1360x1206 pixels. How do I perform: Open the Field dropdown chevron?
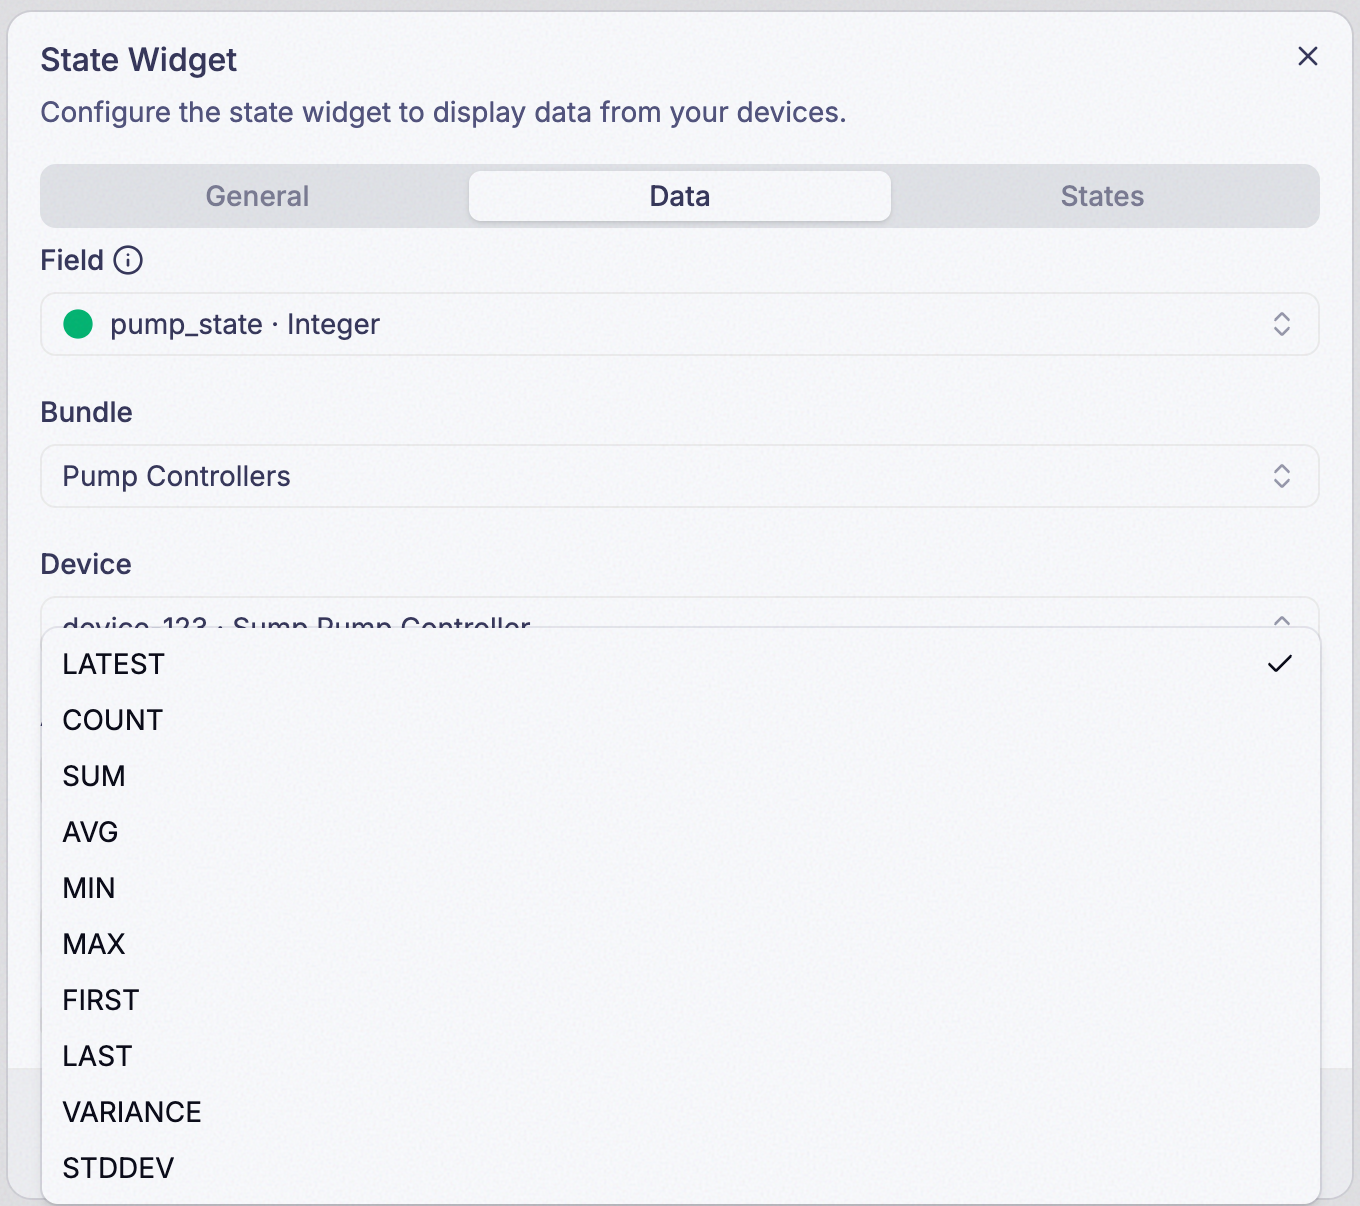click(1281, 324)
